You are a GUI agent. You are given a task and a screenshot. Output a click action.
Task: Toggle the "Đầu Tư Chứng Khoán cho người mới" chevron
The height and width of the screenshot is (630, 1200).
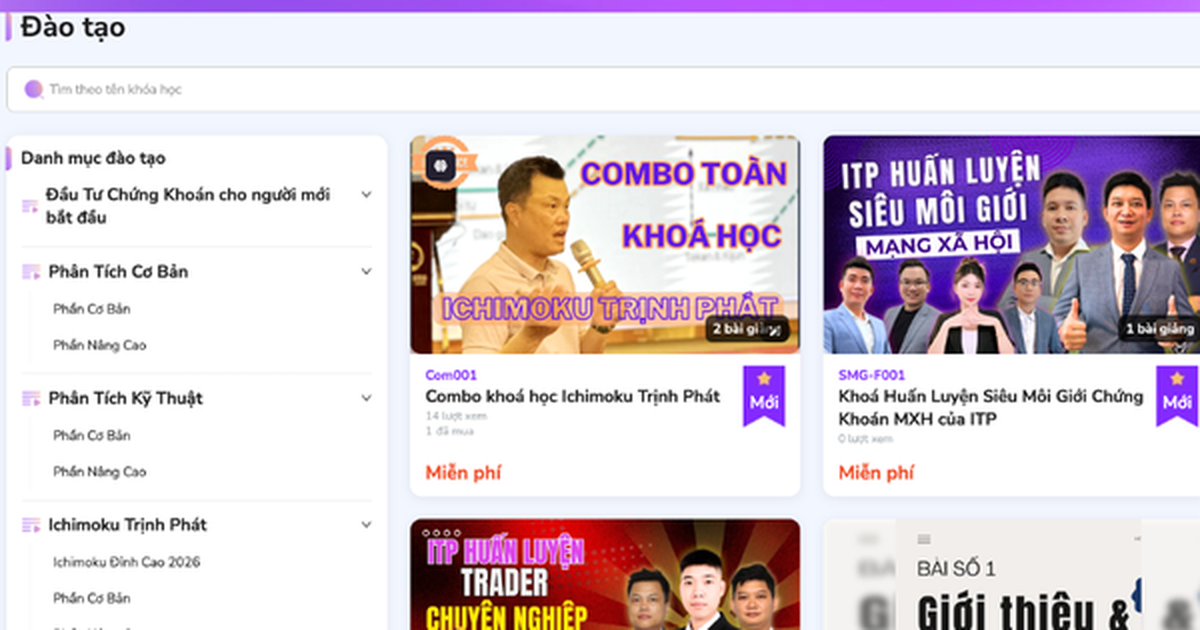365,194
